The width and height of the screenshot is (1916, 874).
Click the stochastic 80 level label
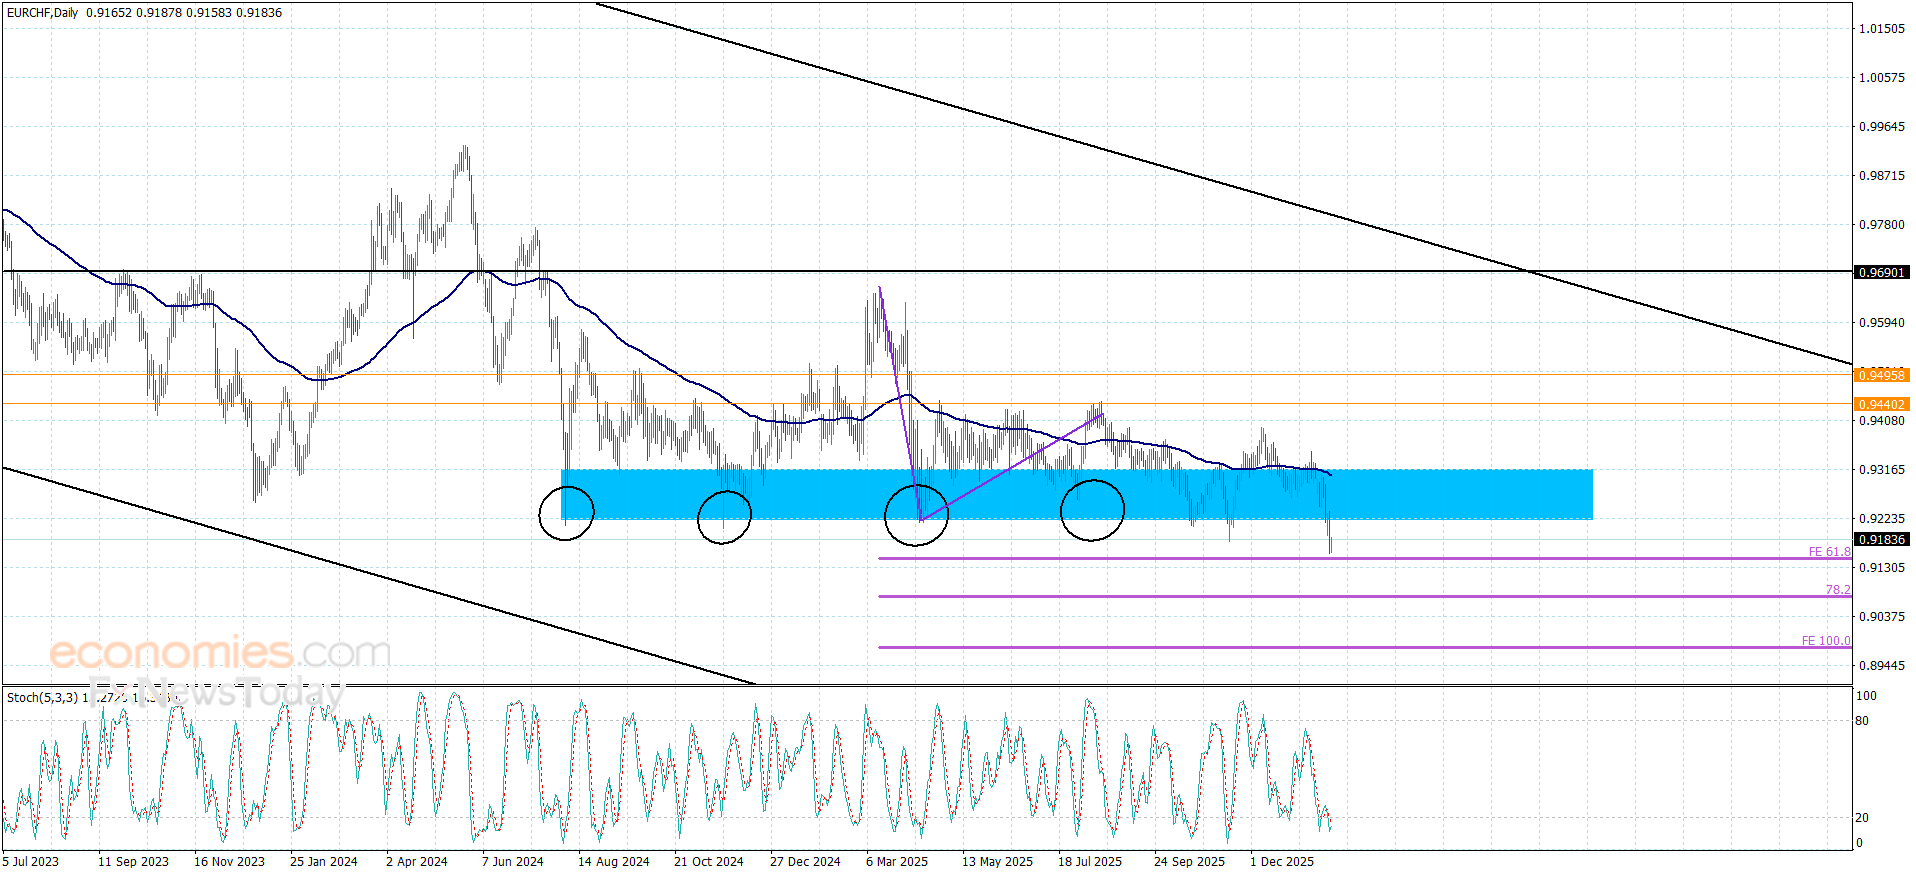(1862, 721)
